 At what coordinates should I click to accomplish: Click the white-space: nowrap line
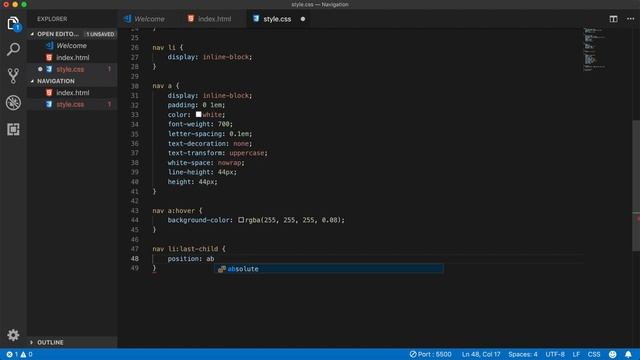tap(206, 162)
